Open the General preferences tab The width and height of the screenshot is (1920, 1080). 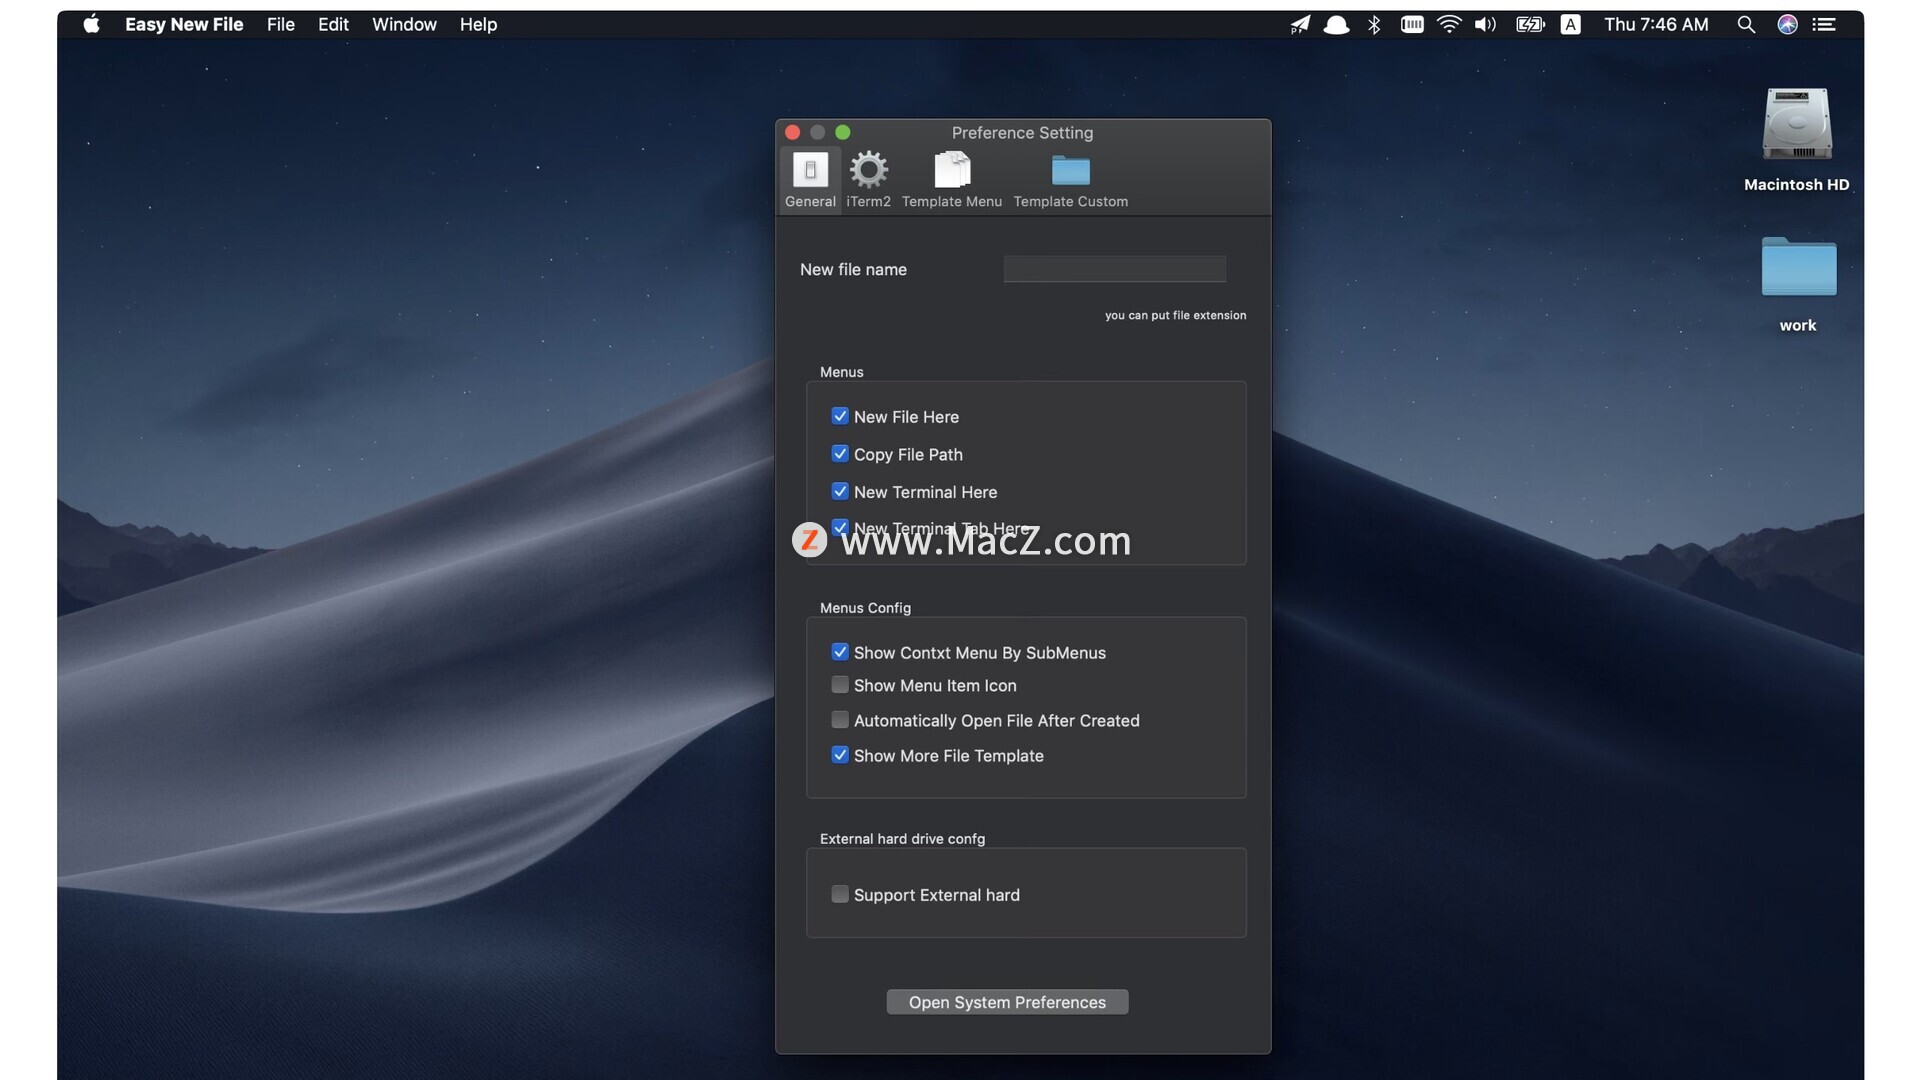(810, 180)
